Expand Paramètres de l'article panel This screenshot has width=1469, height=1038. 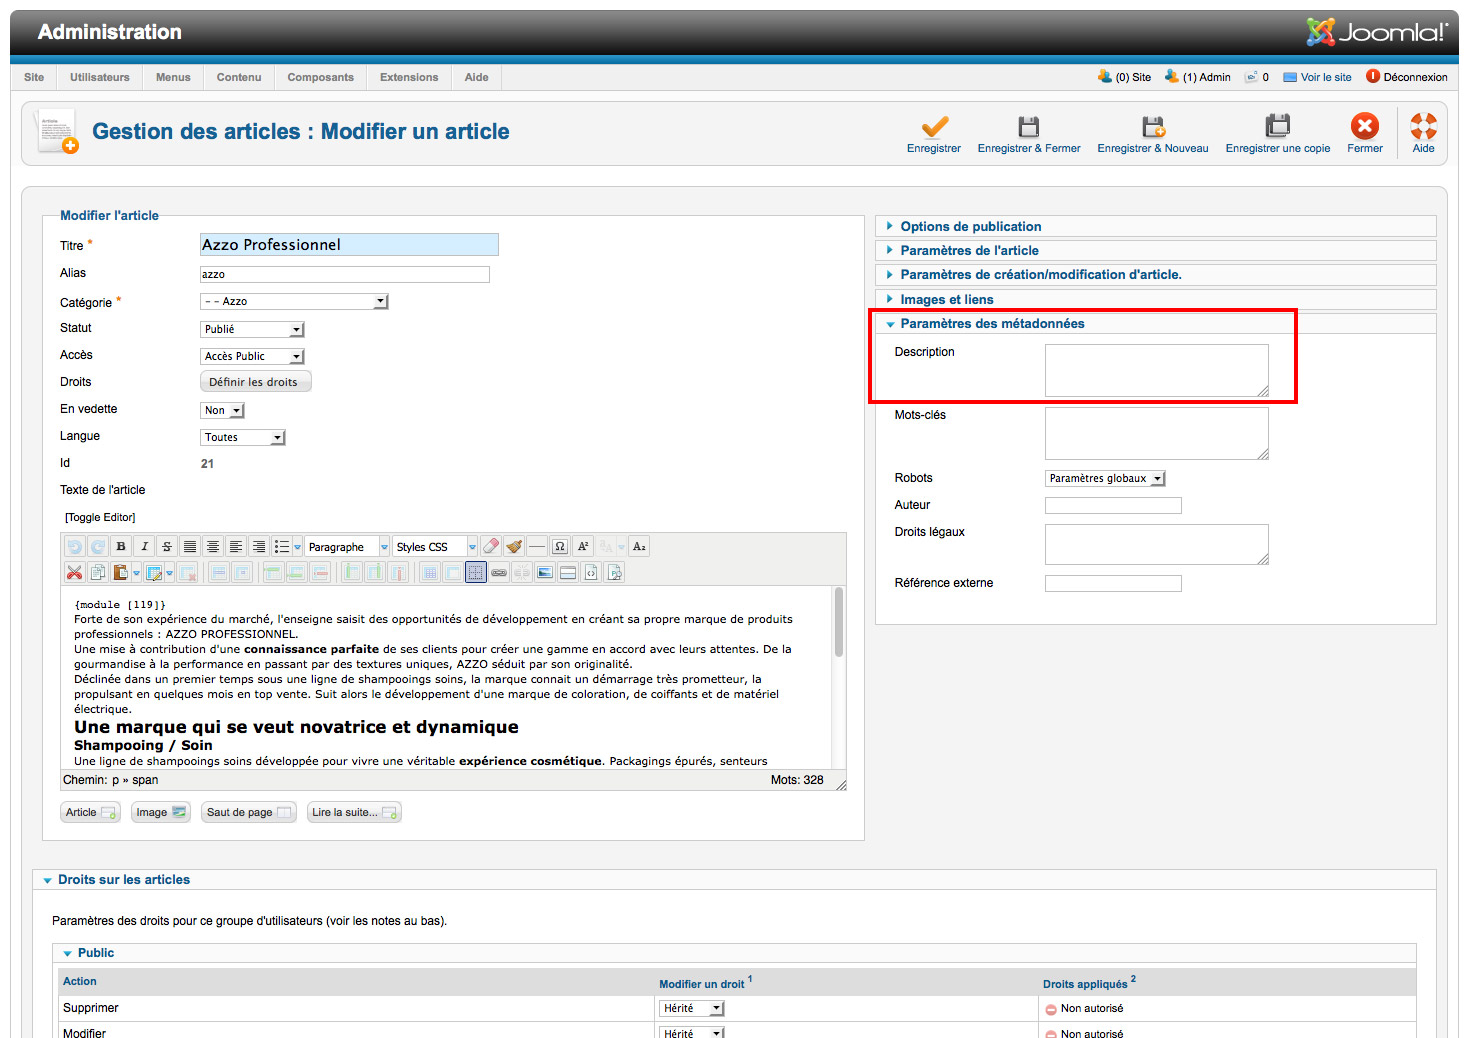click(x=1155, y=251)
